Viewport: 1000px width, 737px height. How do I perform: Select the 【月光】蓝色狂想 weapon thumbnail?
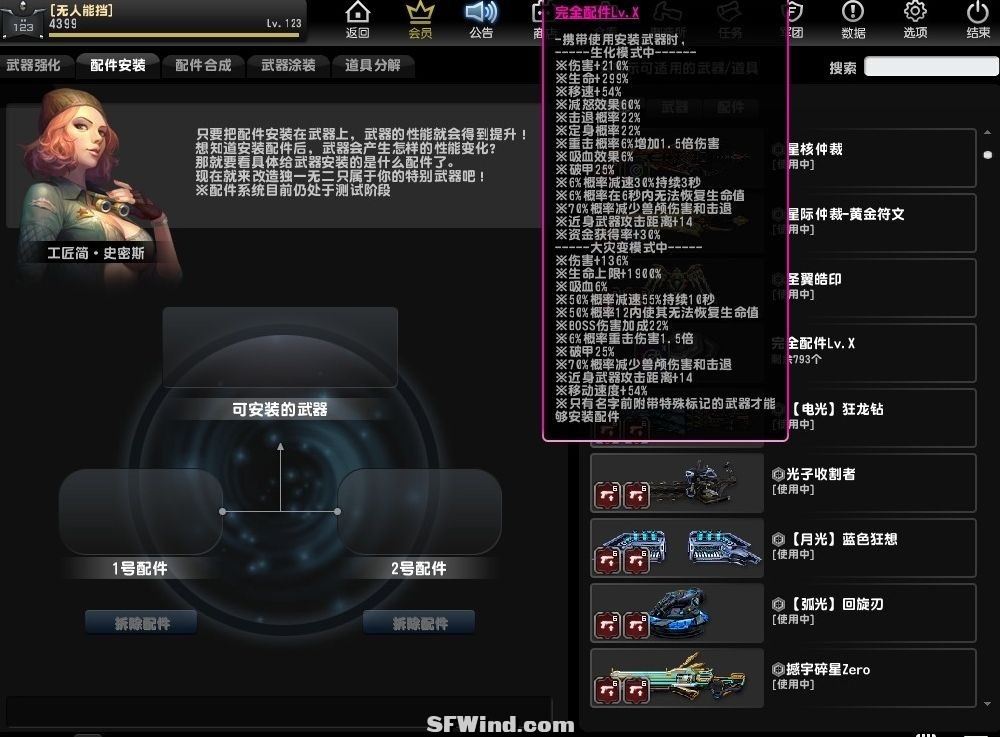pos(677,548)
